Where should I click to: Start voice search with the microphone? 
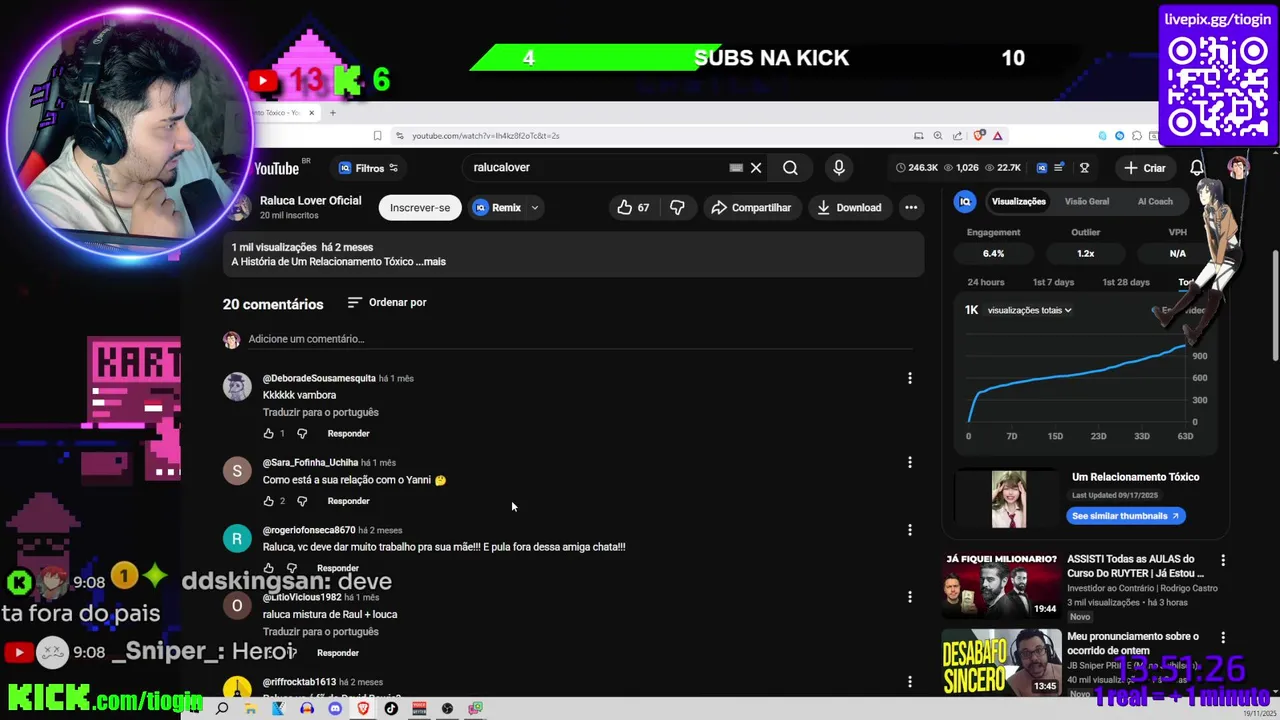(x=839, y=168)
